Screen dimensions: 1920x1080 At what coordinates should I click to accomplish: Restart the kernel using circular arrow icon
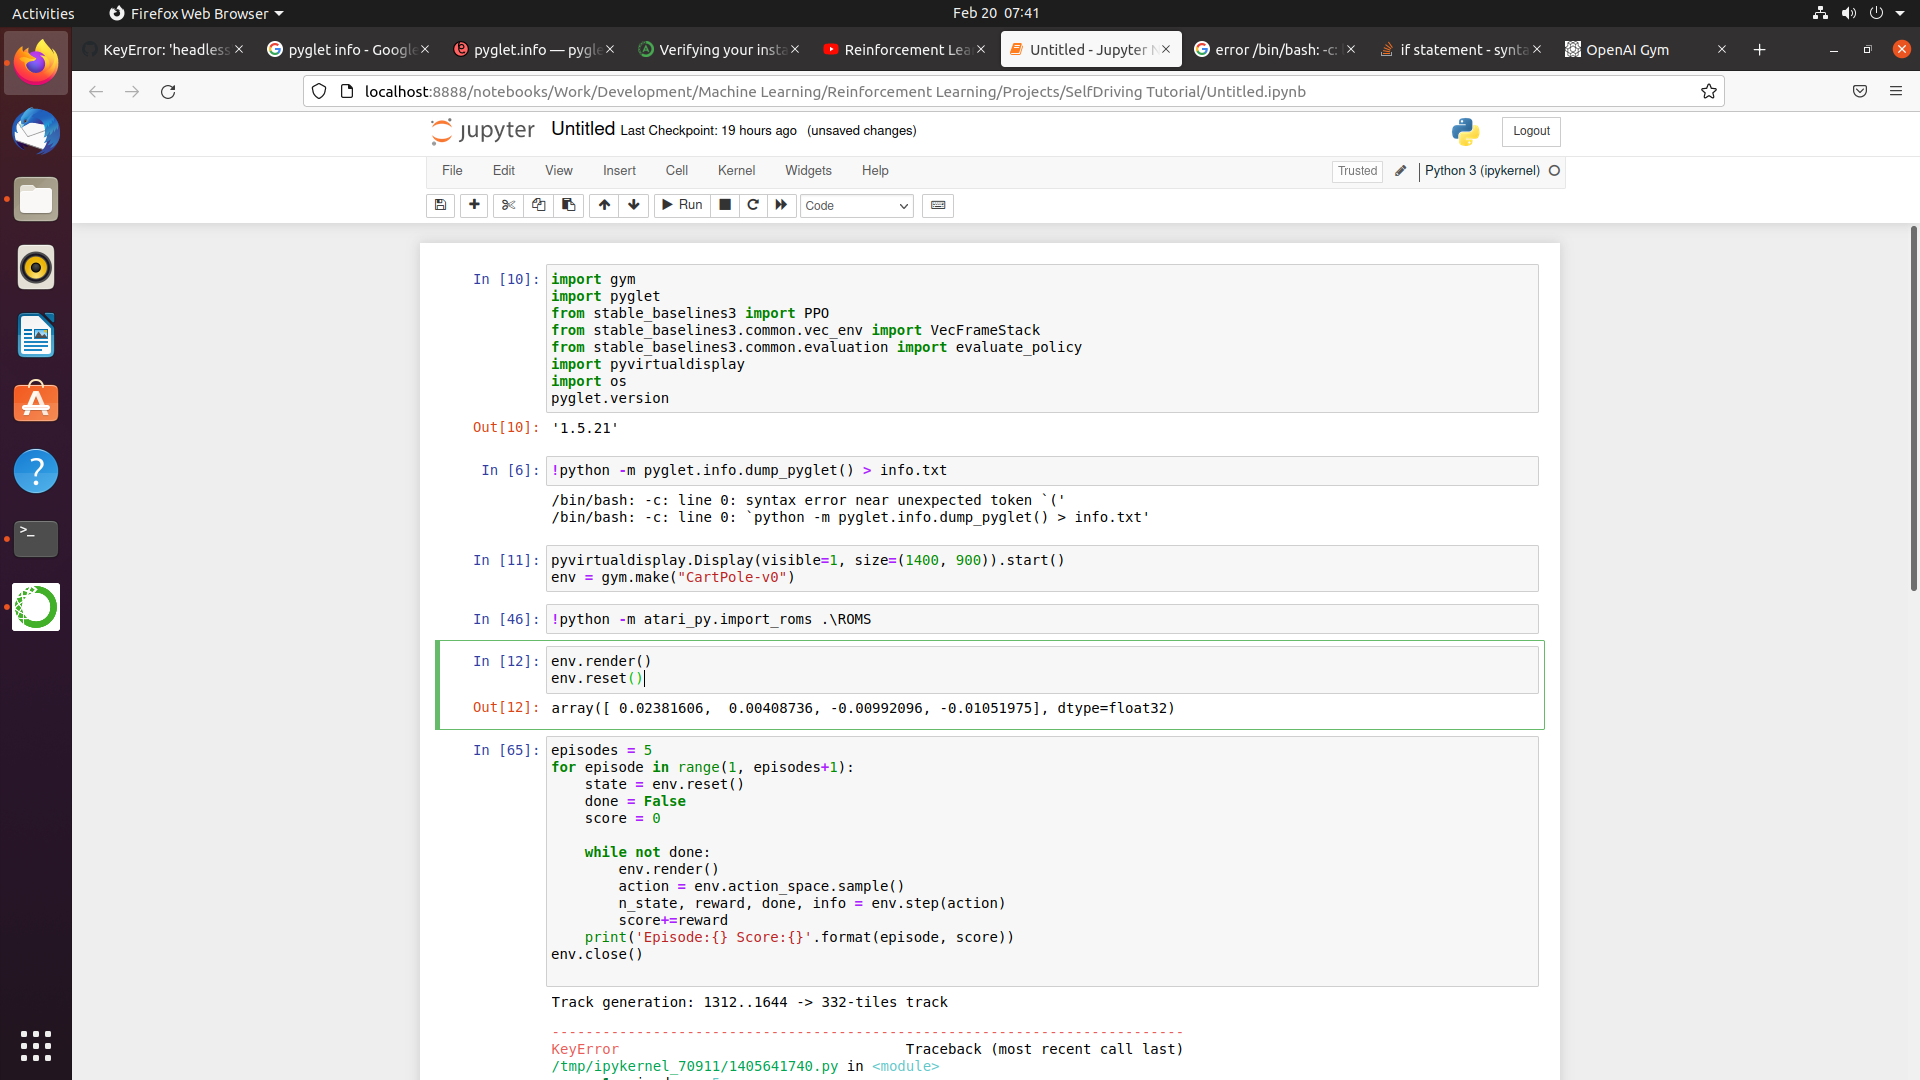tap(752, 205)
